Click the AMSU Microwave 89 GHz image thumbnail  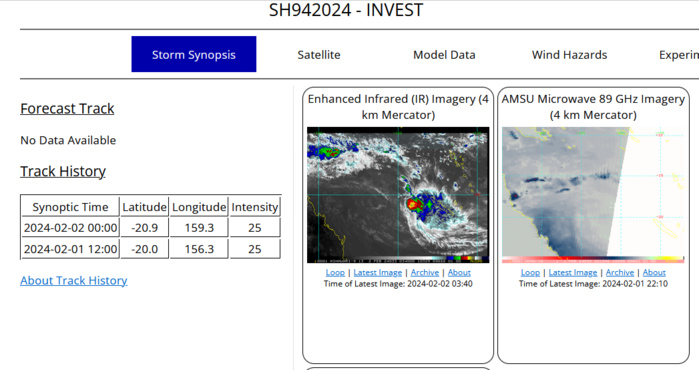point(593,195)
